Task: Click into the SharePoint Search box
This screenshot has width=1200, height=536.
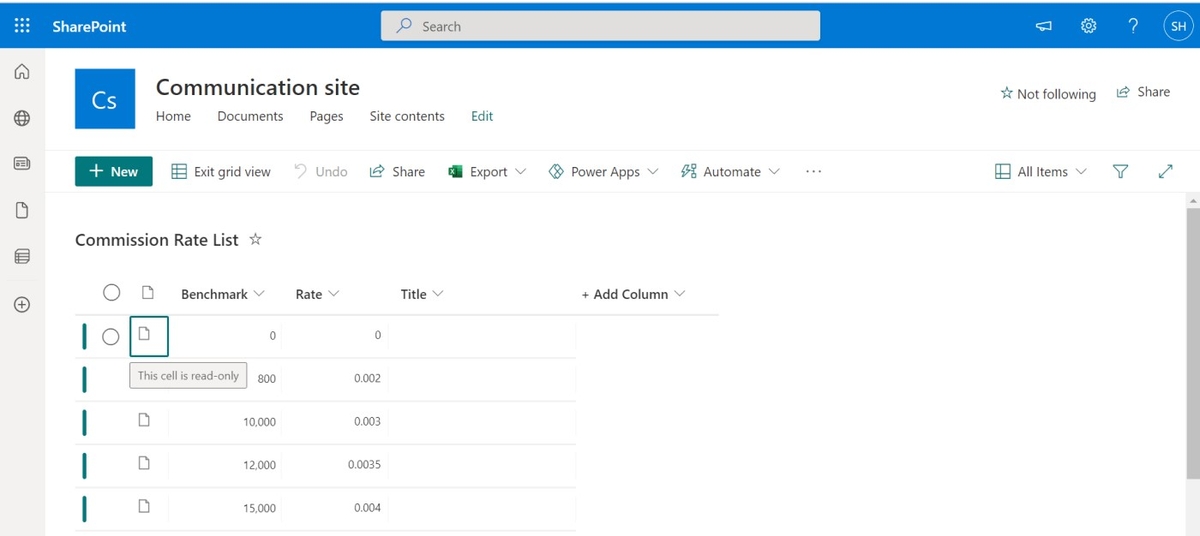Action: click(x=600, y=27)
